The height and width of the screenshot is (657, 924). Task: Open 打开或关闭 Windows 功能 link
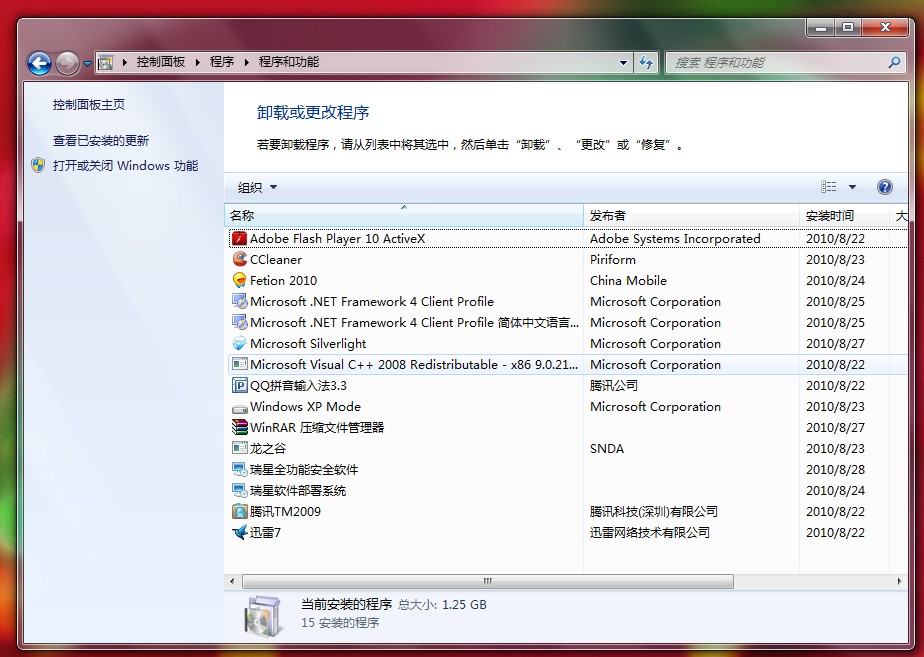126,166
